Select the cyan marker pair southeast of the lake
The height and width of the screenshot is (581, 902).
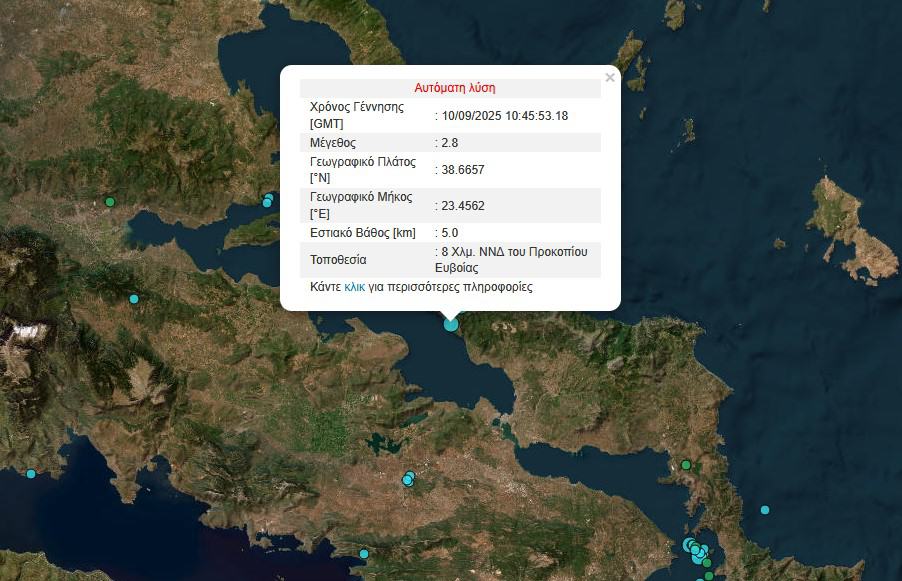tap(408, 479)
